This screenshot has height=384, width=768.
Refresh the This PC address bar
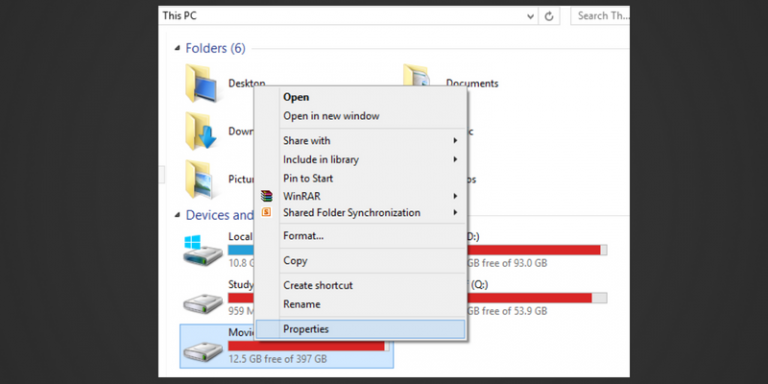pyautogui.click(x=549, y=16)
